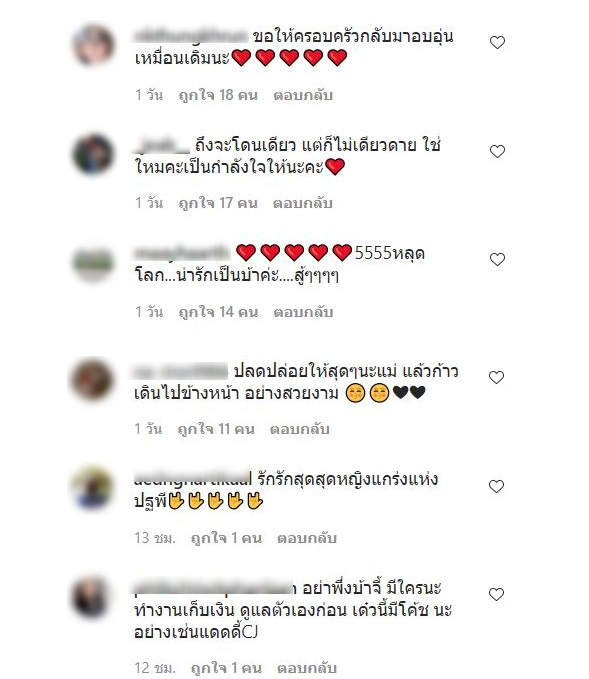Open avatar of the 5555หลุดโลก commenter

pos(93,262)
